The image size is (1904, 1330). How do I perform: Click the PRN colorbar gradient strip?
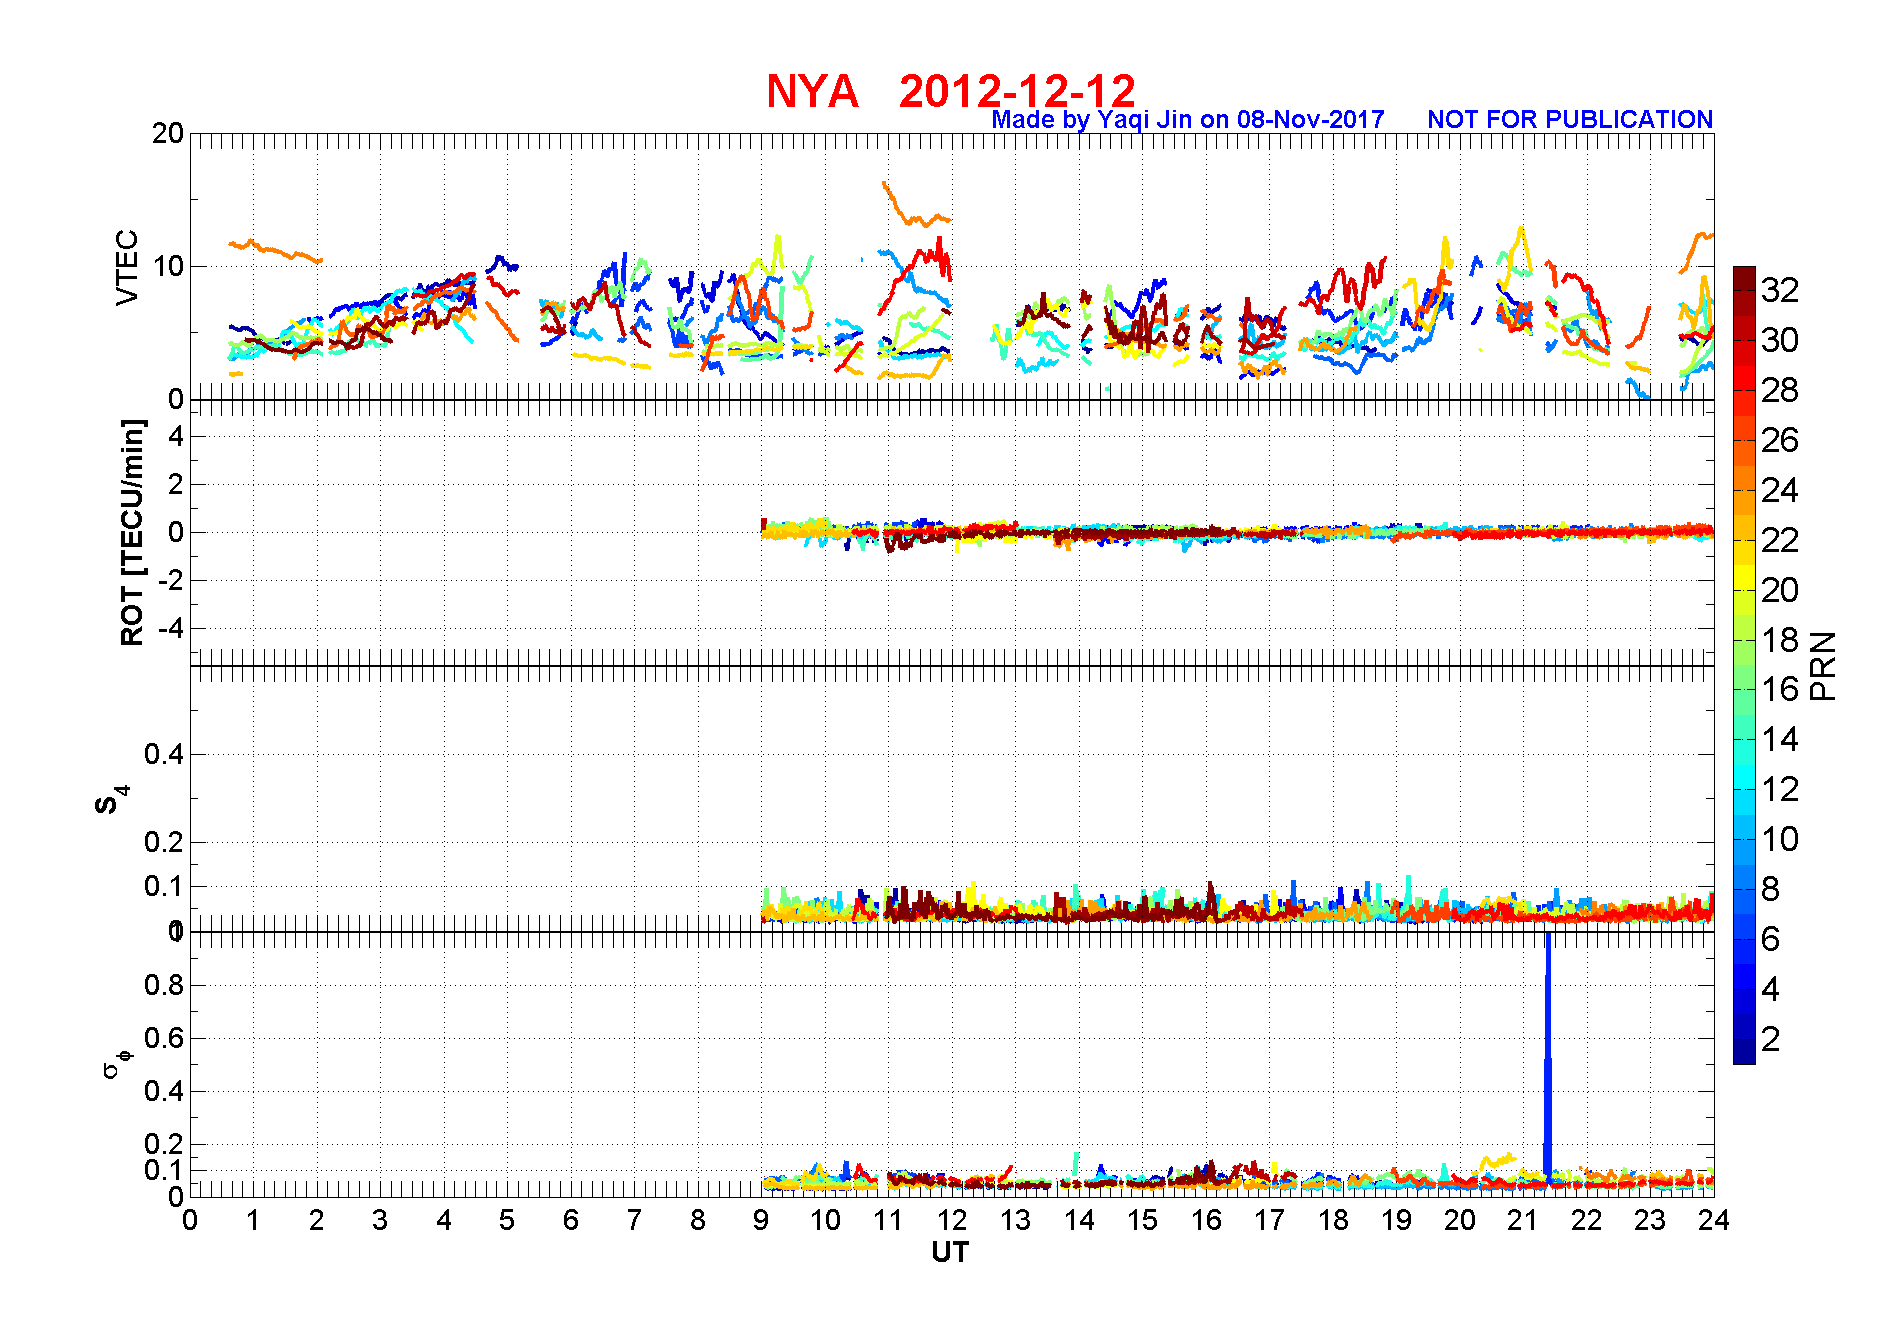pos(1744,665)
